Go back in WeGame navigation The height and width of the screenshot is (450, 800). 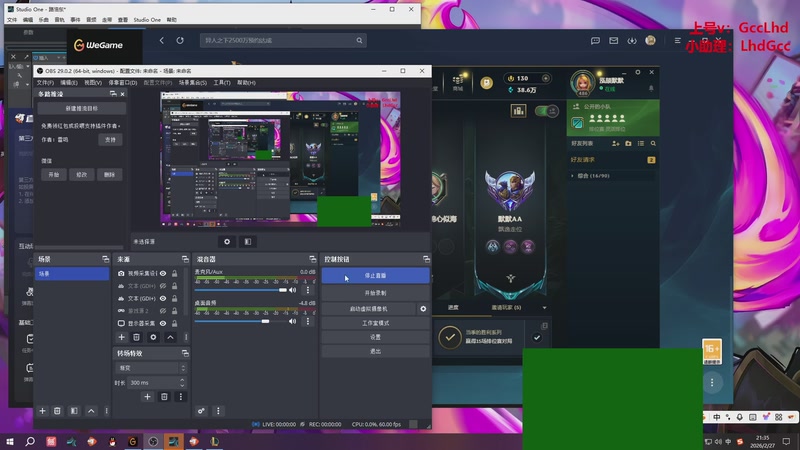tap(161, 40)
